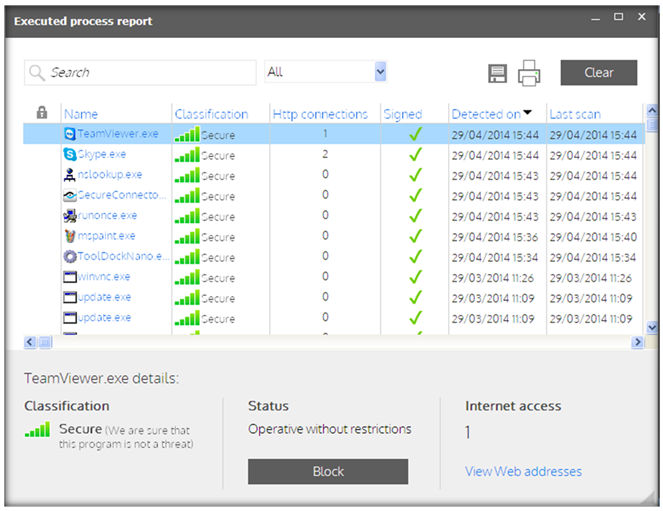Click the horizontal scrollbar left arrow
This screenshot has width=663, height=511.
(x=30, y=342)
